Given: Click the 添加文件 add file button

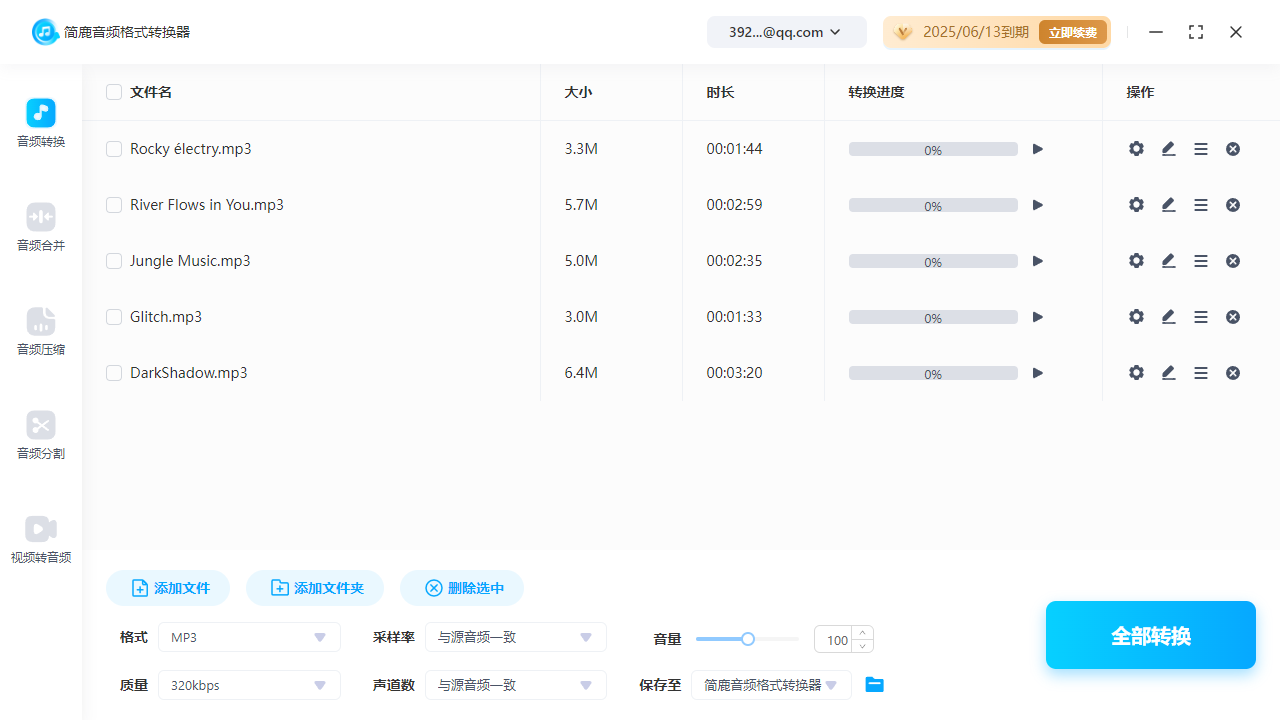Looking at the screenshot, I should [x=168, y=588].
